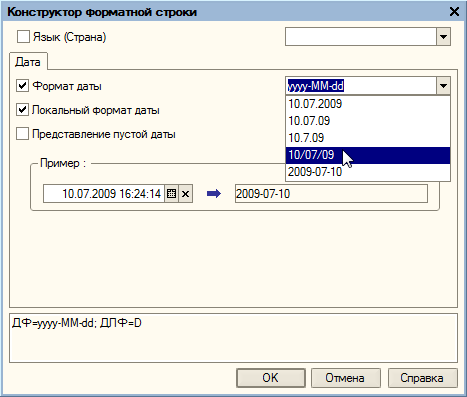Choose 10.07.2009 from format list
The width and height of the screenshot is (467, 397).
pyautogui.click(x=368, y=104)
